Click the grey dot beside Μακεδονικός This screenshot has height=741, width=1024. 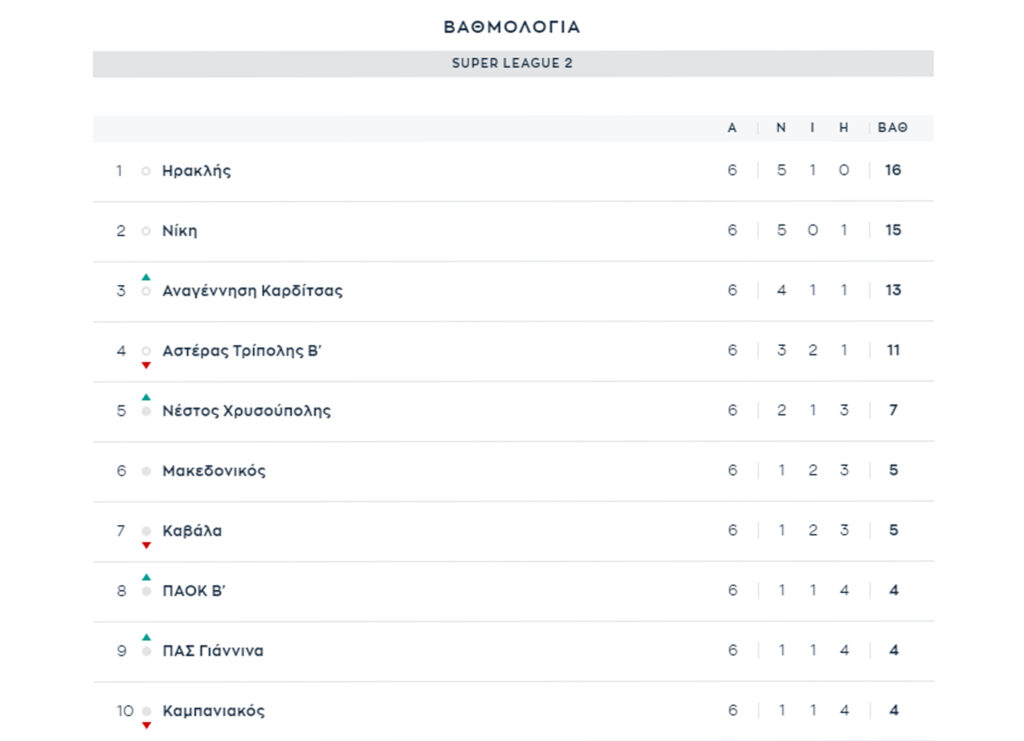(146, 471)
